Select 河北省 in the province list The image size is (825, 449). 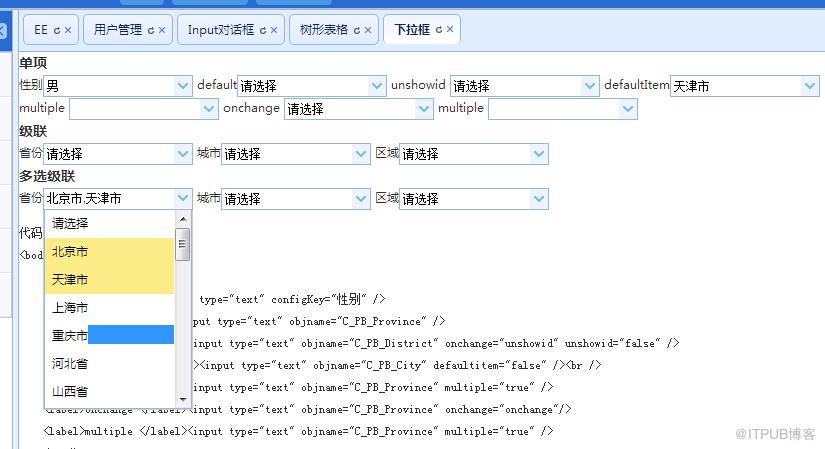tap(109, 363)
